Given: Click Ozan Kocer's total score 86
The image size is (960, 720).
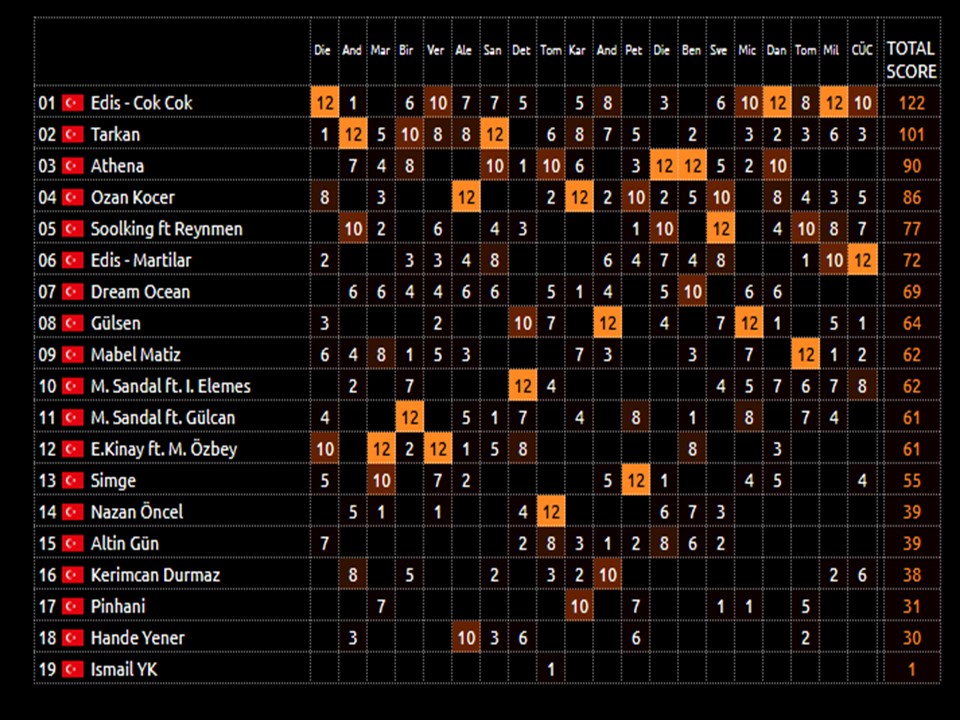Looking at the screenshot, I should [911, 197].
